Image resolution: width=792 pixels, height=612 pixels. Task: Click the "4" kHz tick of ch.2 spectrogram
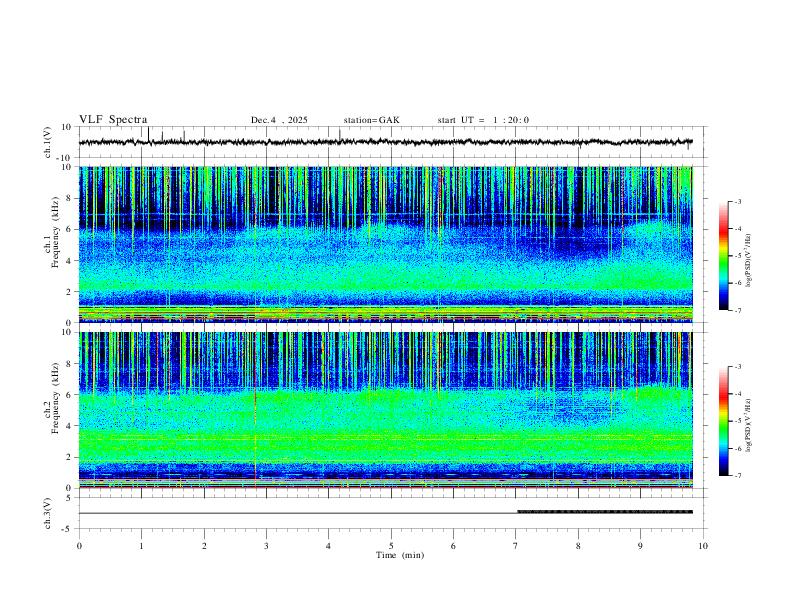coord(70,426)
